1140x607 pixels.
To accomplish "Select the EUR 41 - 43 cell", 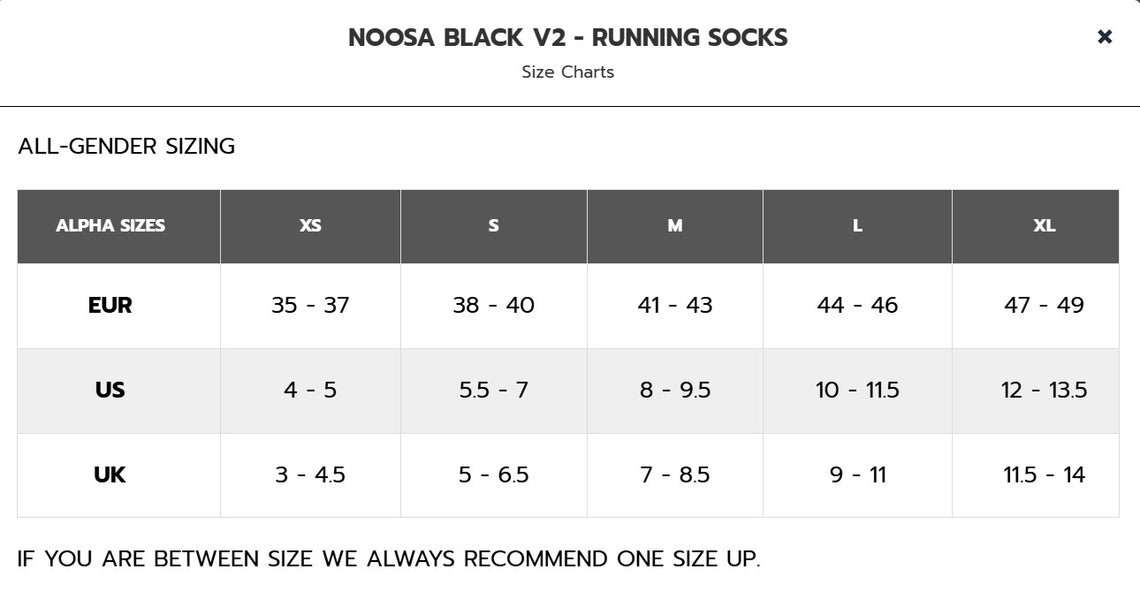I will point(675,305).
